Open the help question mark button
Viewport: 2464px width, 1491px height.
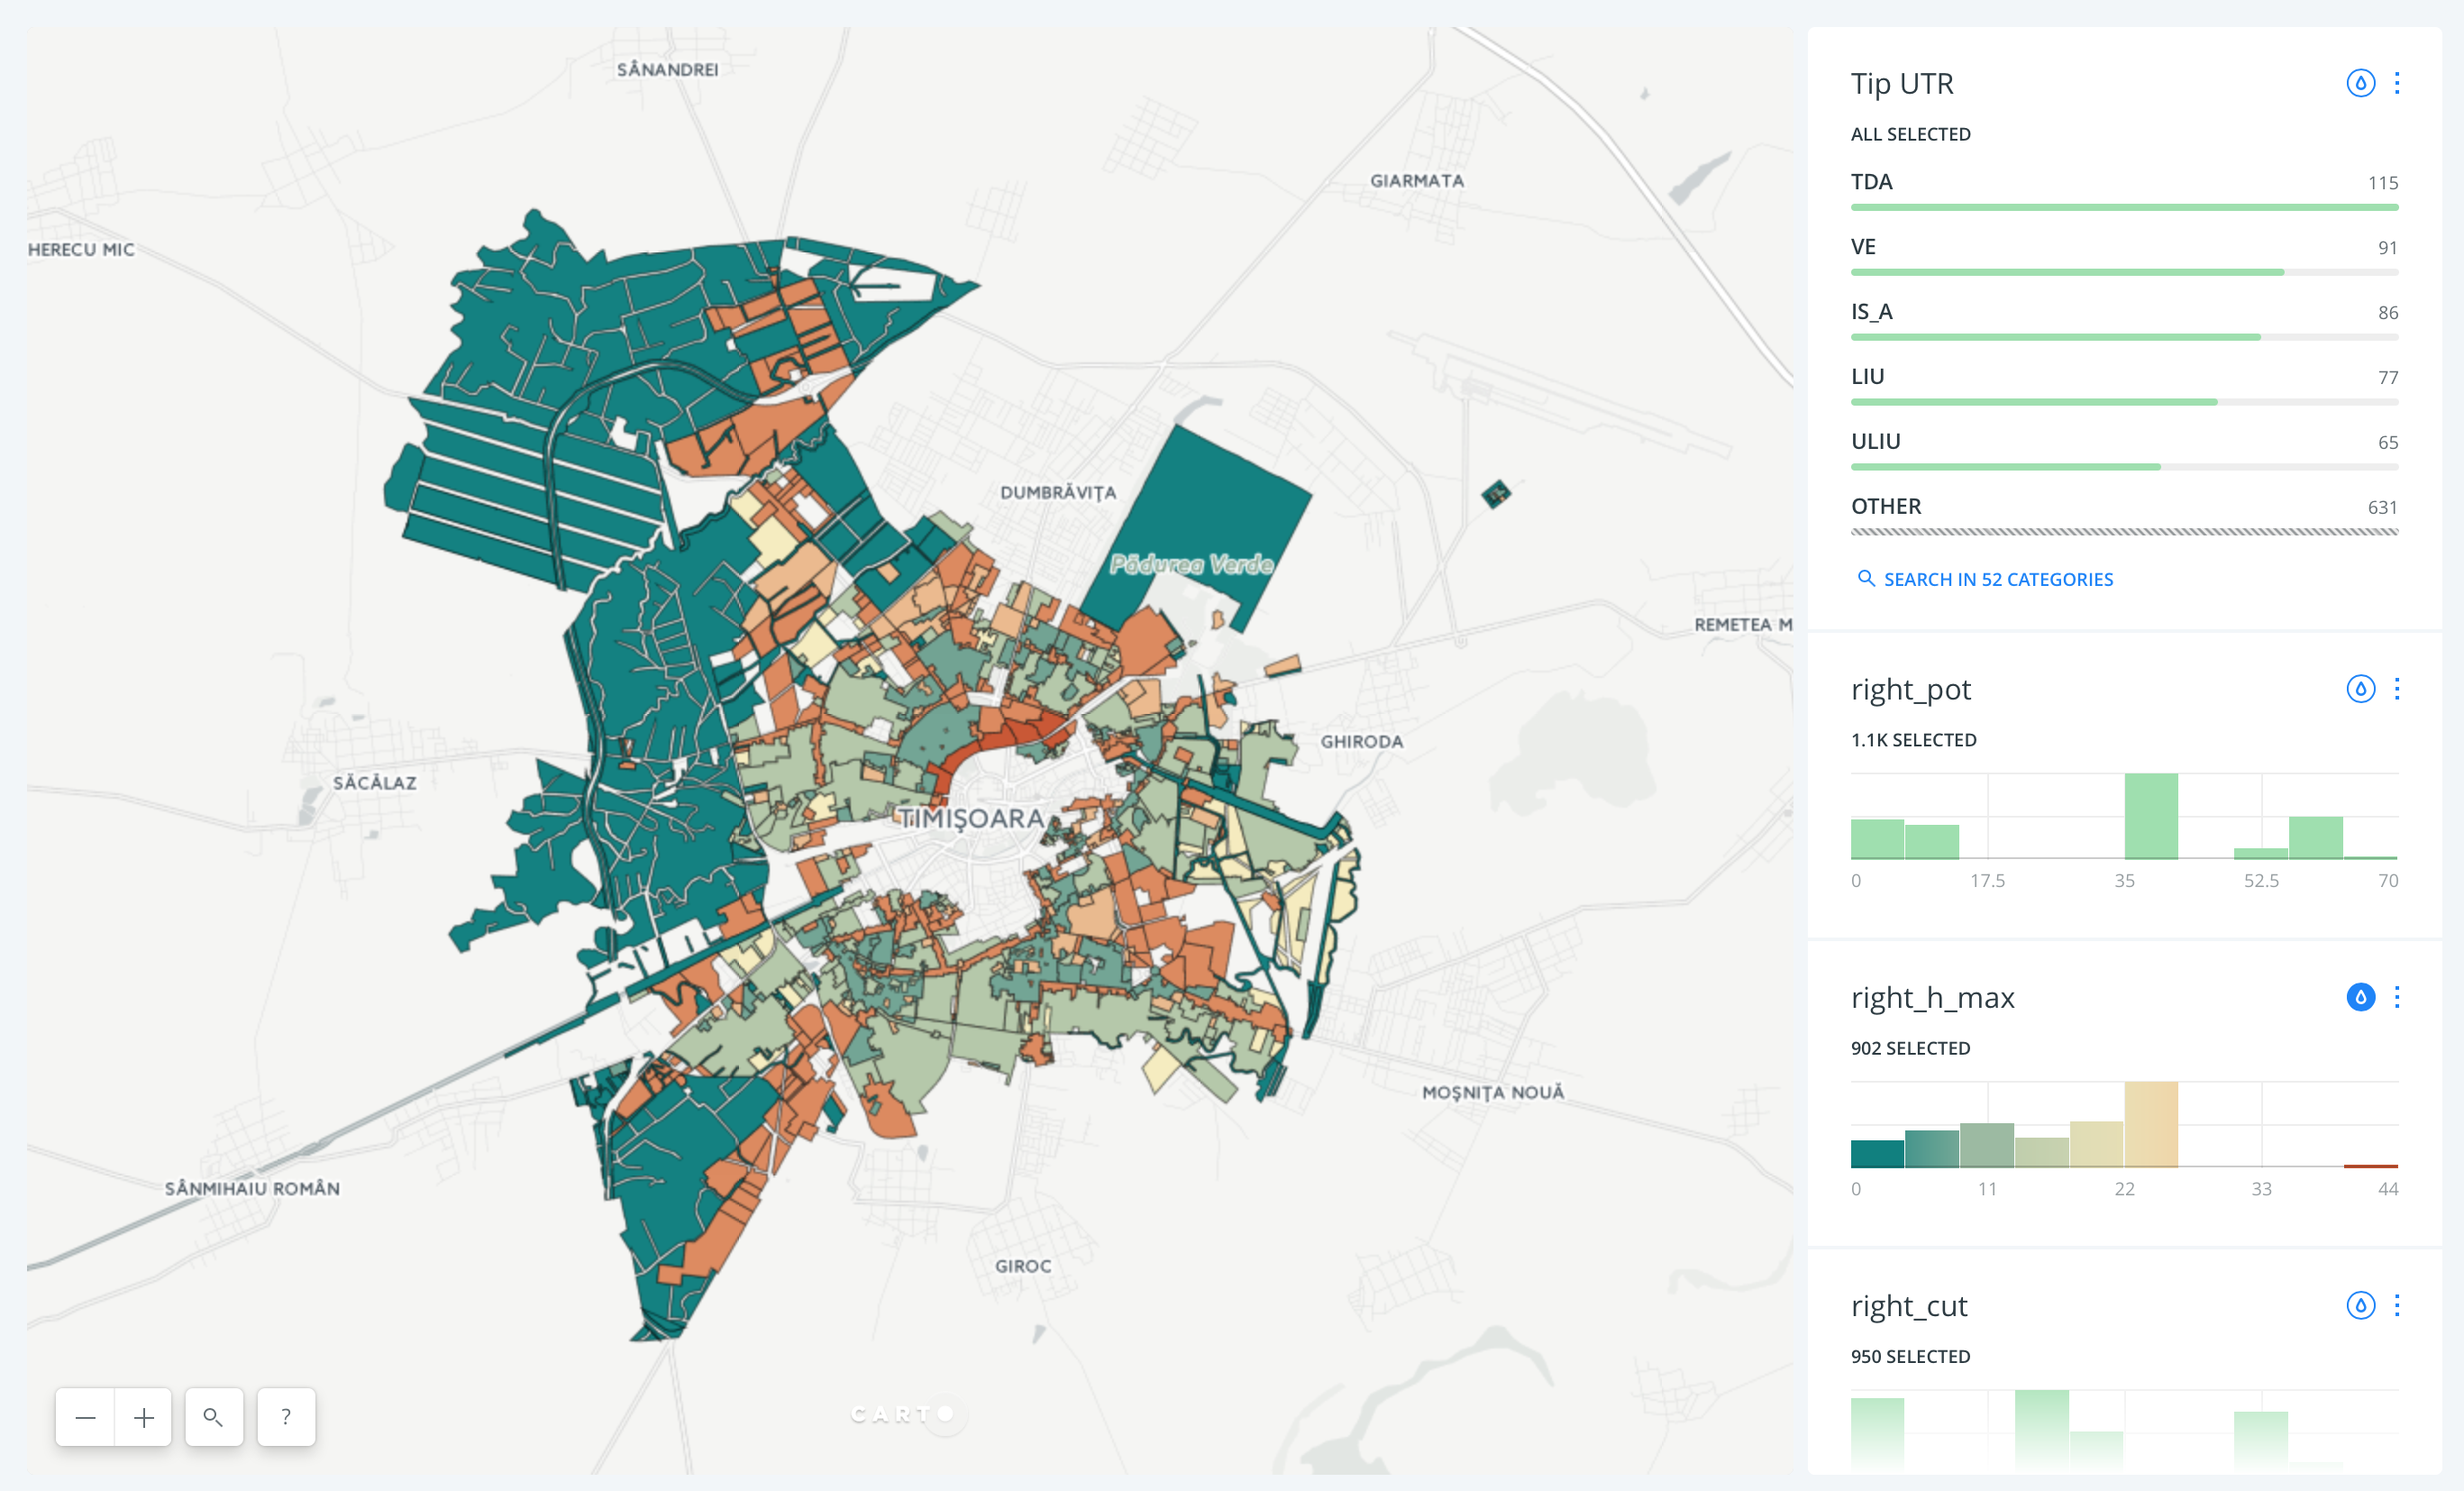coord(286,1417)
